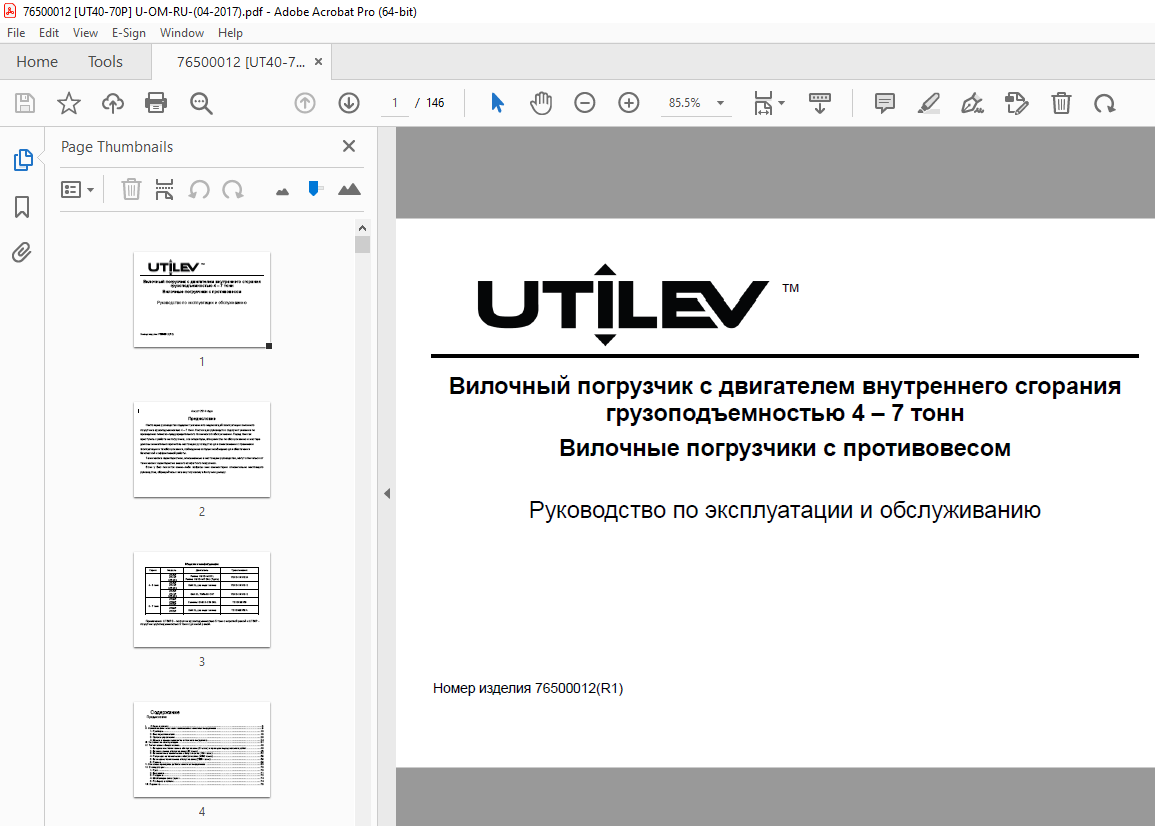Print the document with printer icon
This screenshot has width=1155, height=826.
156,103
